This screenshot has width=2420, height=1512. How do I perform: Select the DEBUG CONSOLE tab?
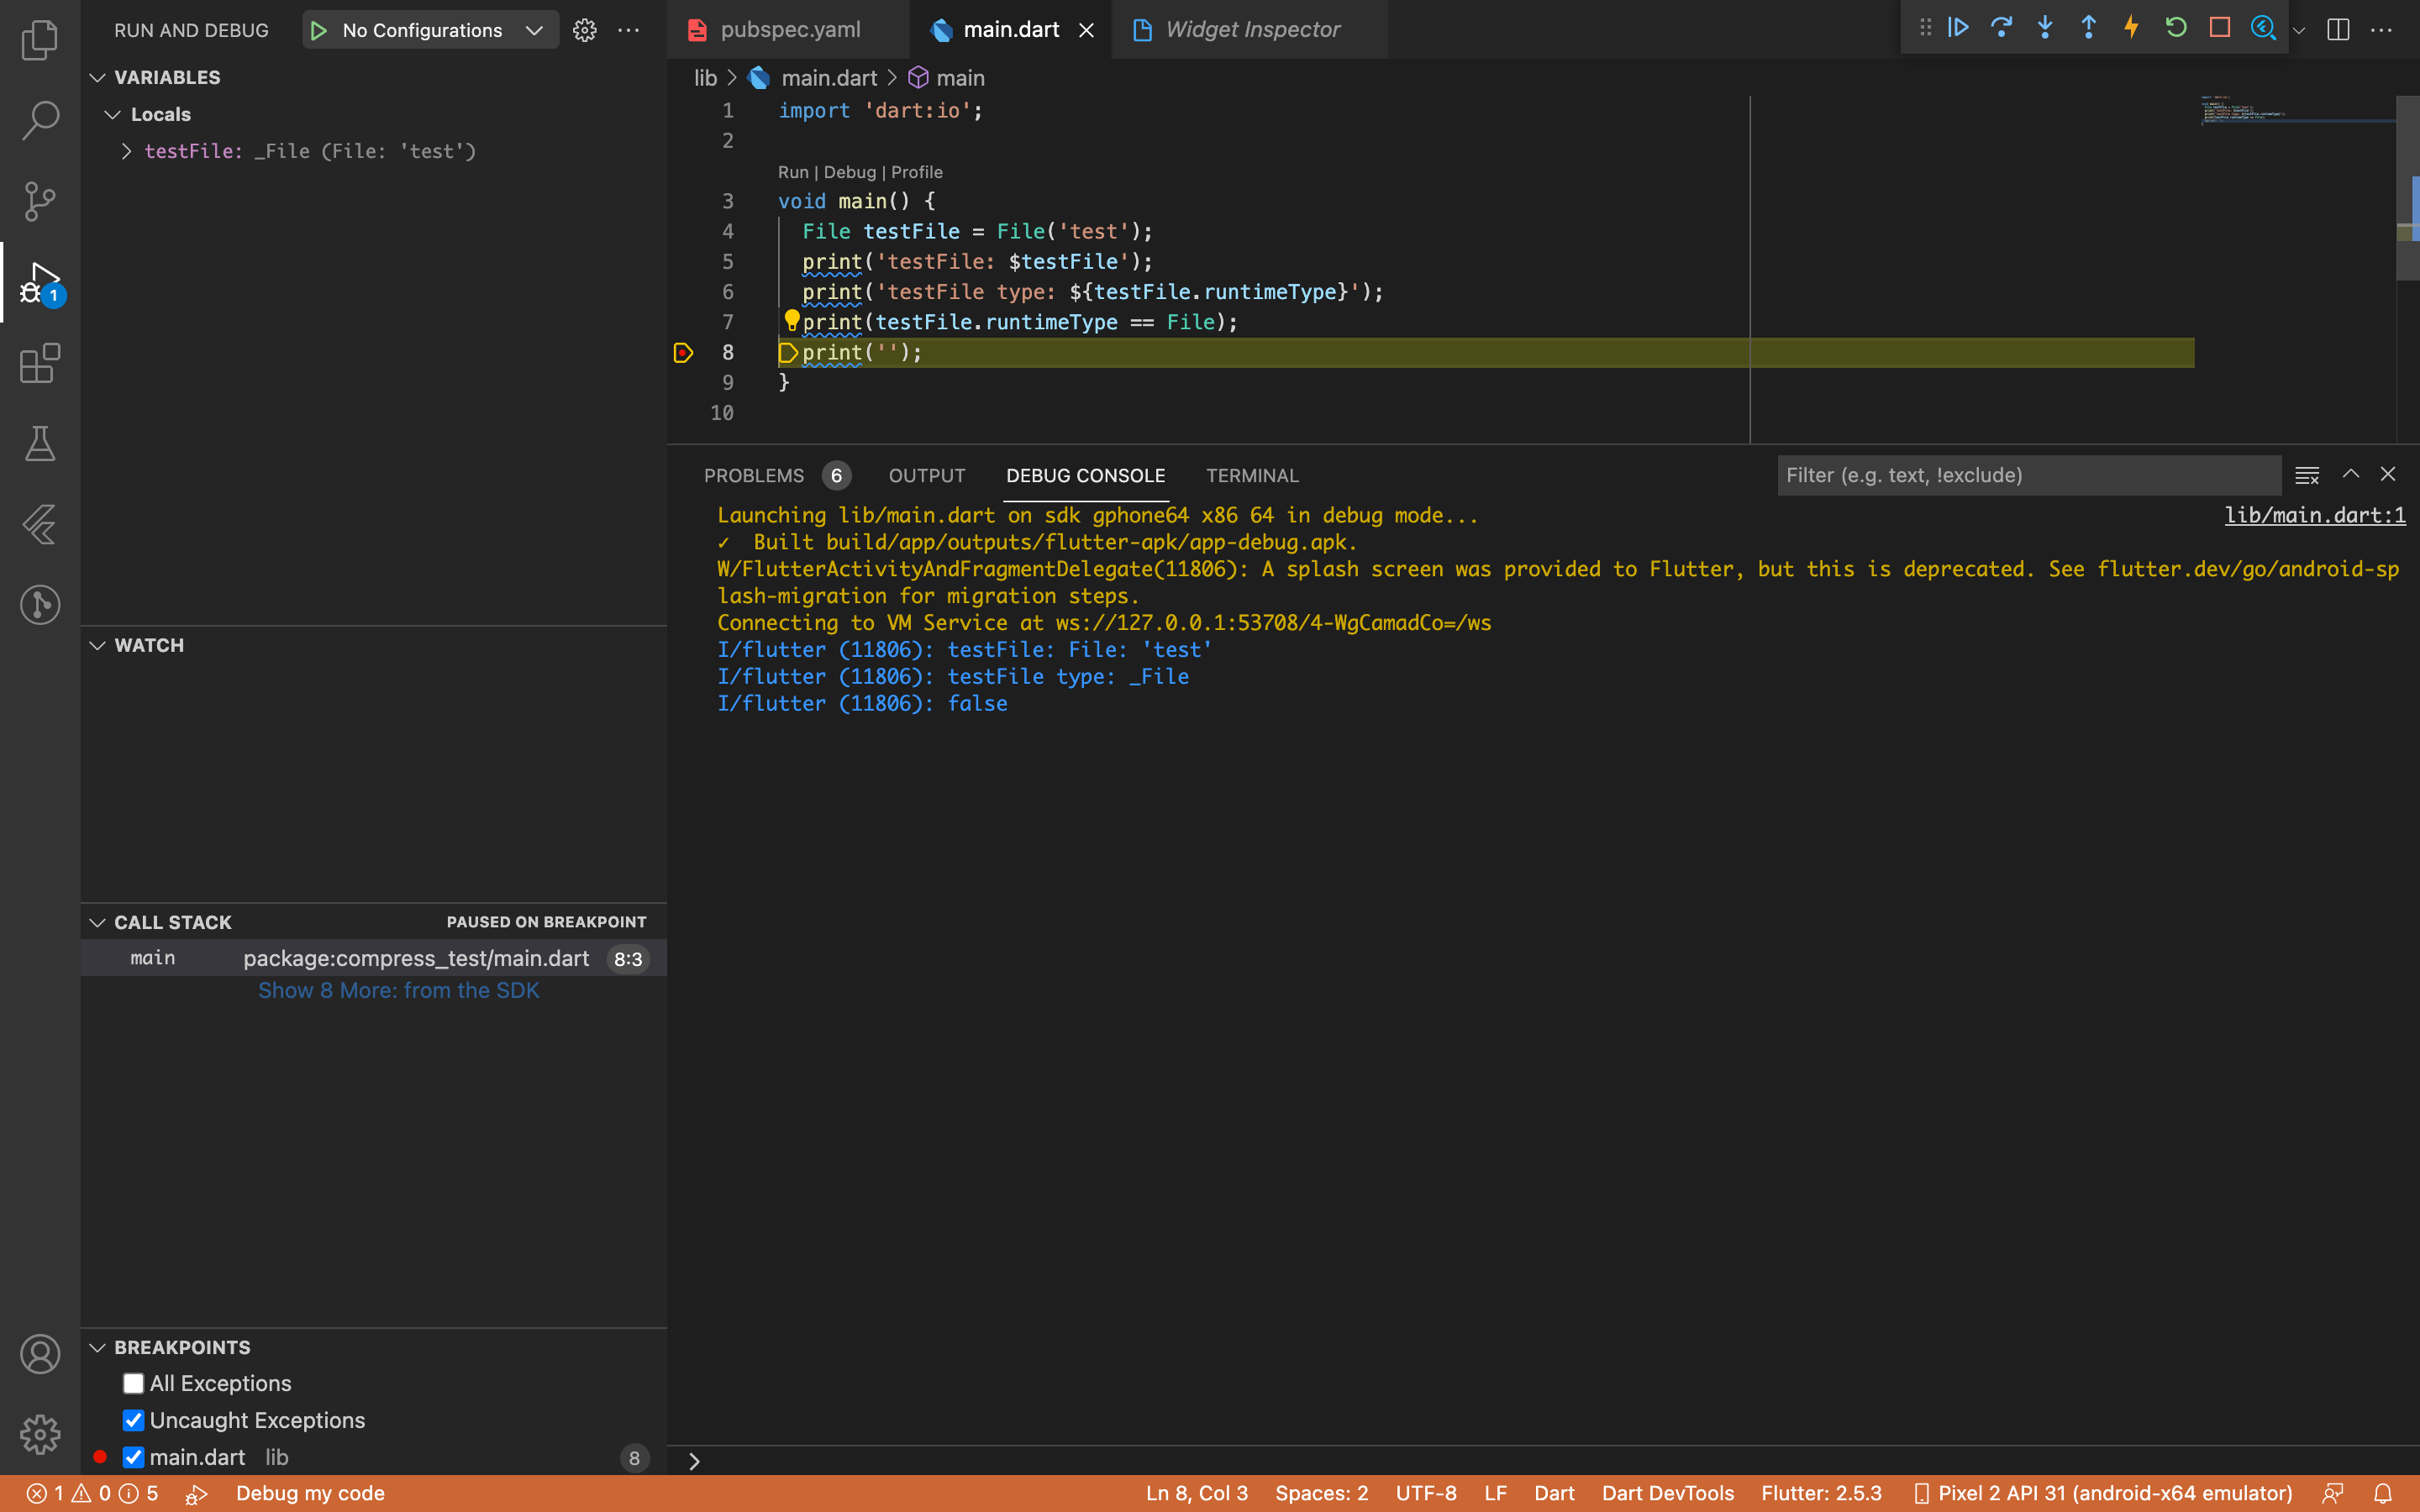point(1086,474)
